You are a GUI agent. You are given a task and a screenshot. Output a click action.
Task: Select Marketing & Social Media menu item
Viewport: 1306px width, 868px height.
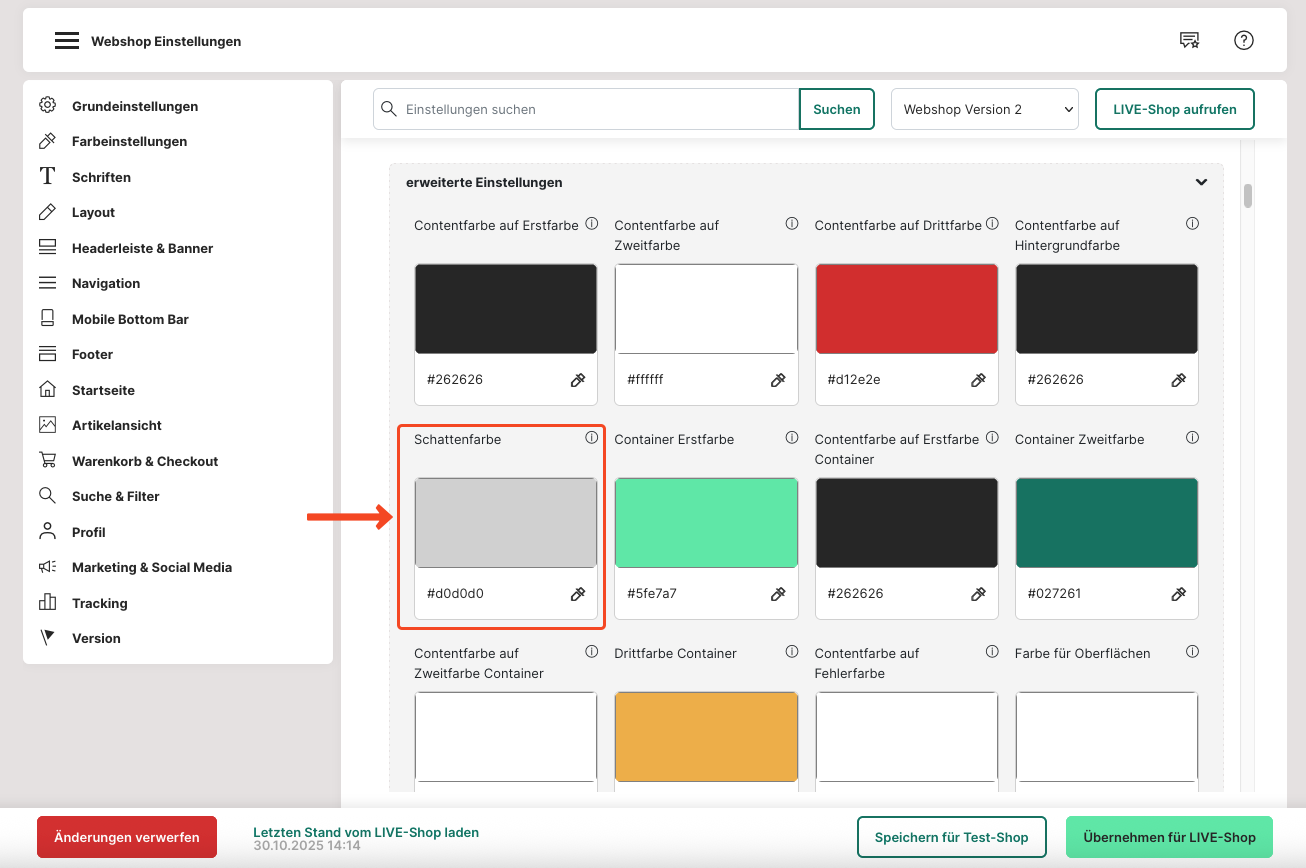(x=151, y=568)
